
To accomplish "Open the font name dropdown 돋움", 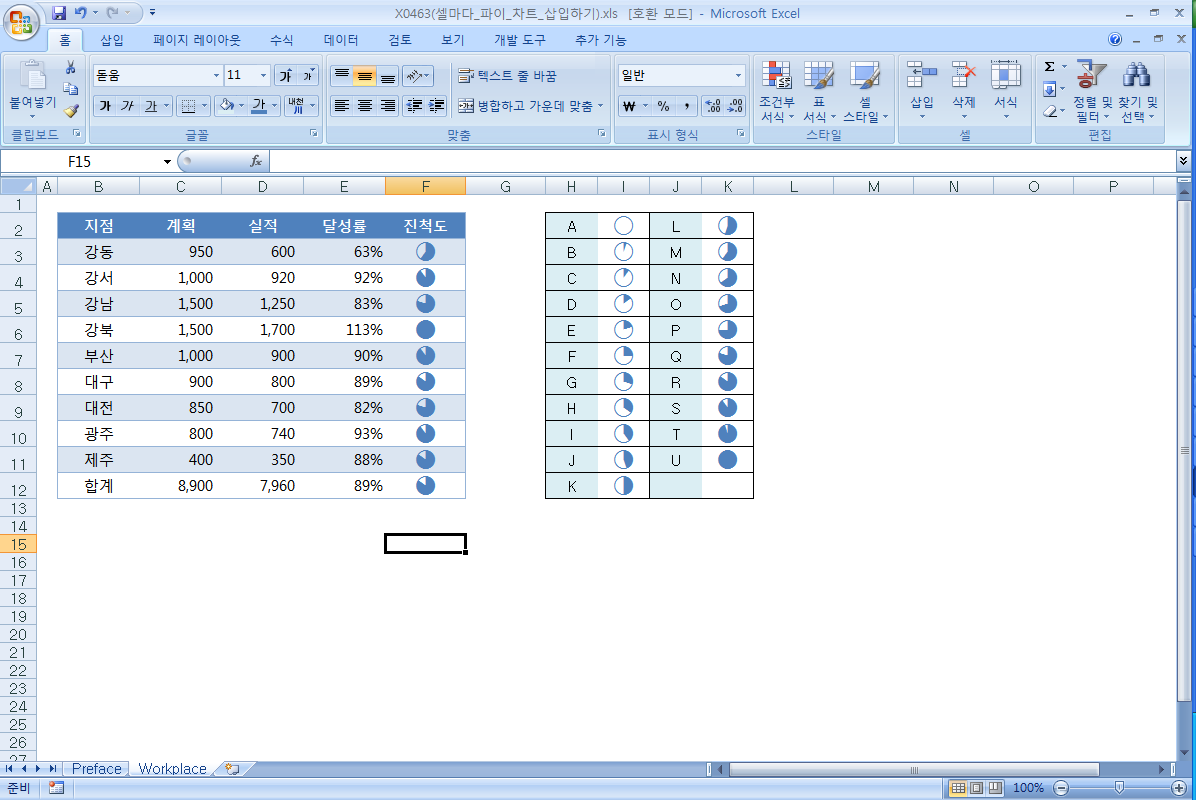I will click(x=216, y=76).
